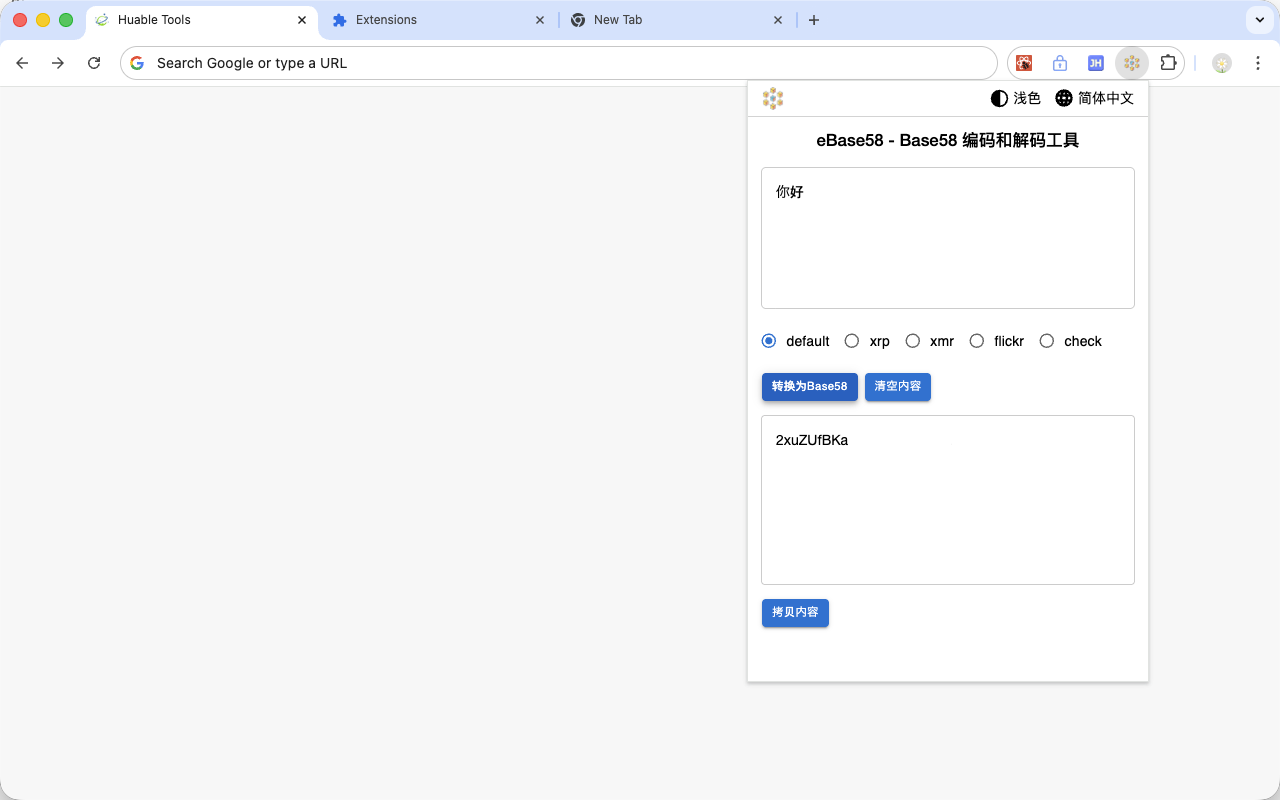The height and width of the screenshot is (800, 1280).
Task: Open the Extensions puzzle menu
Action: 1168,63
